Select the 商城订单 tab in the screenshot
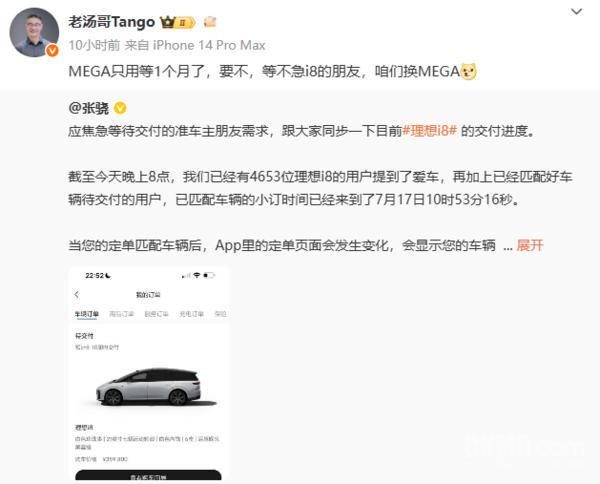The width and height of the screenshot is (600, 484). pos(121,314)
